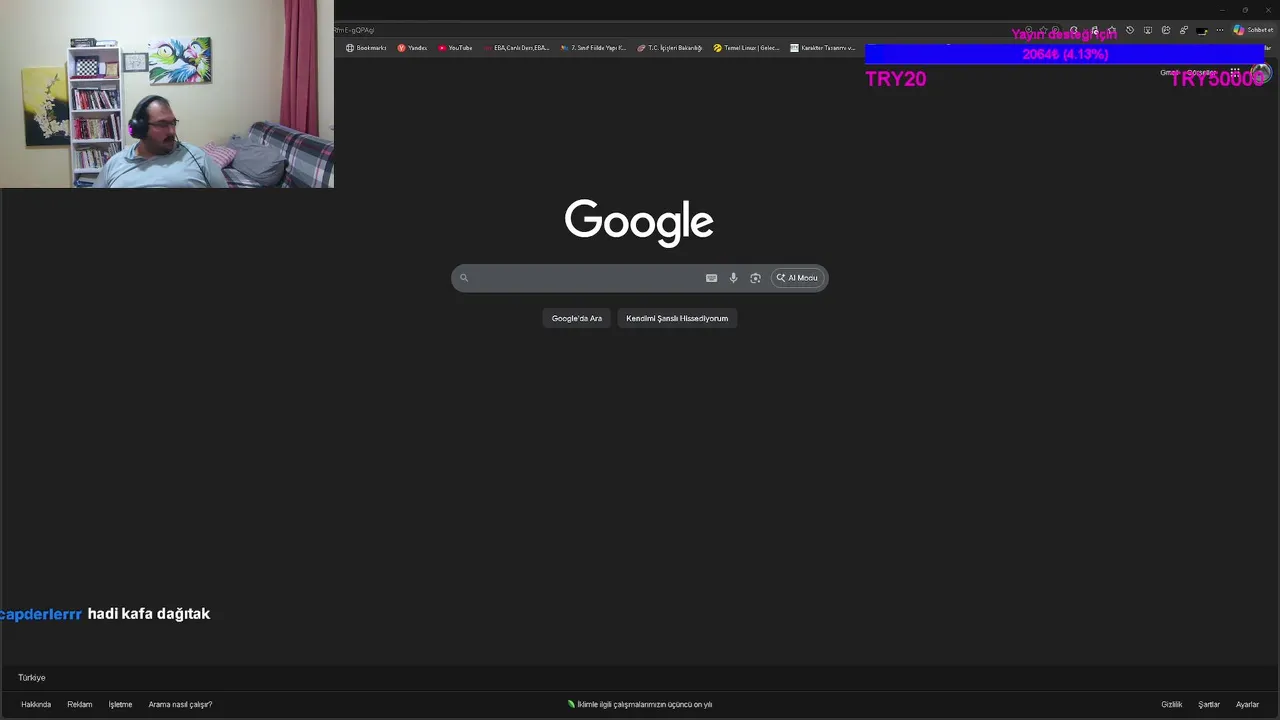Open the İklimle ilgili çalışmalarımızın link

(640, 704)
